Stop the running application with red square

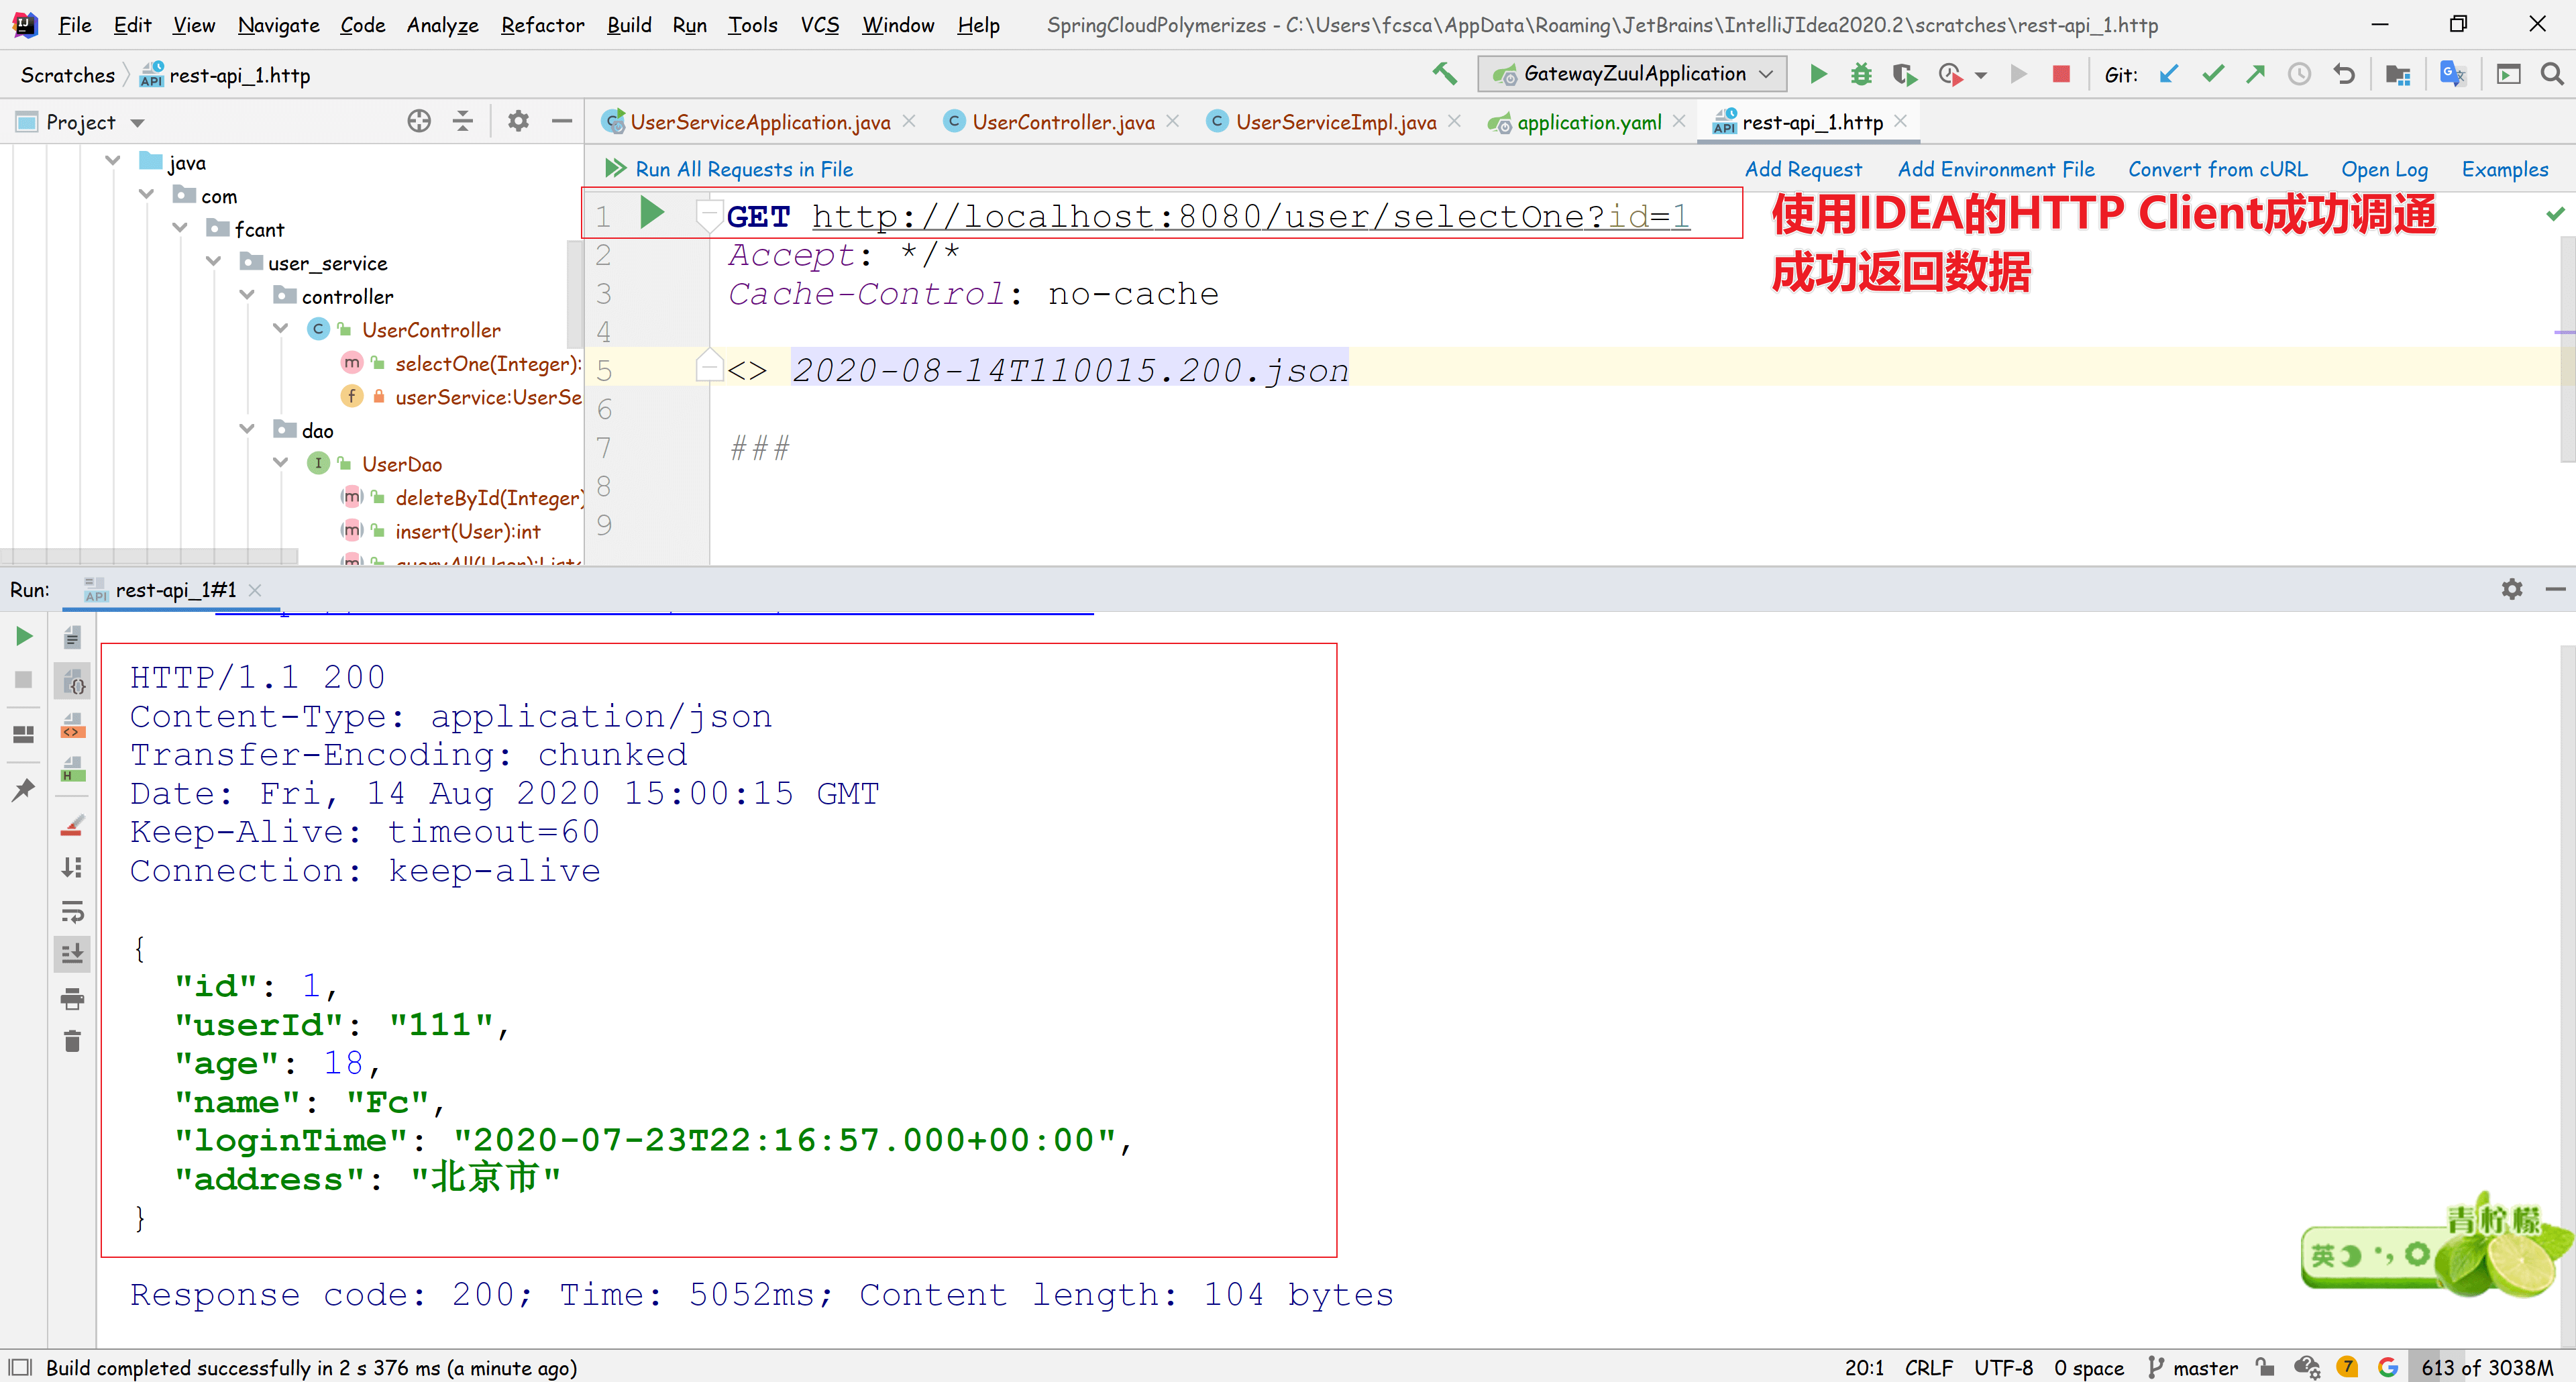click(2060, 74)
